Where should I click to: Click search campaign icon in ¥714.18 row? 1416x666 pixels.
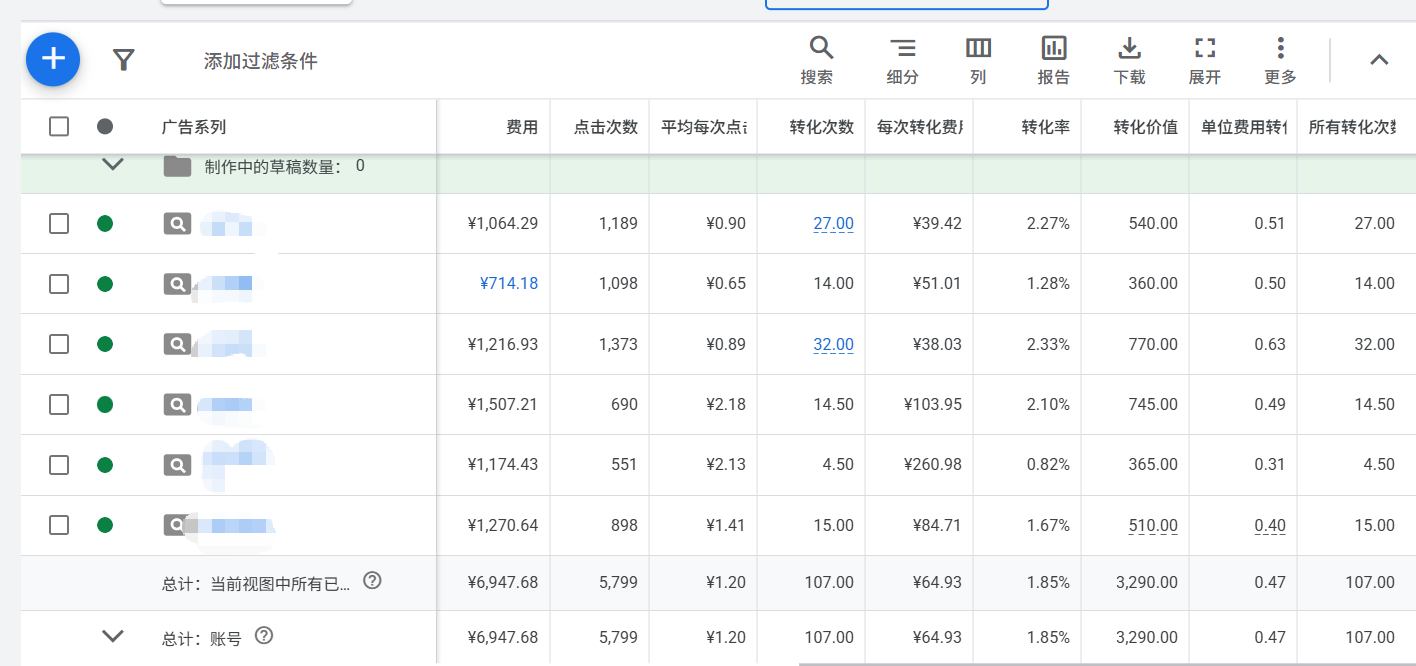tap(177, 284)
